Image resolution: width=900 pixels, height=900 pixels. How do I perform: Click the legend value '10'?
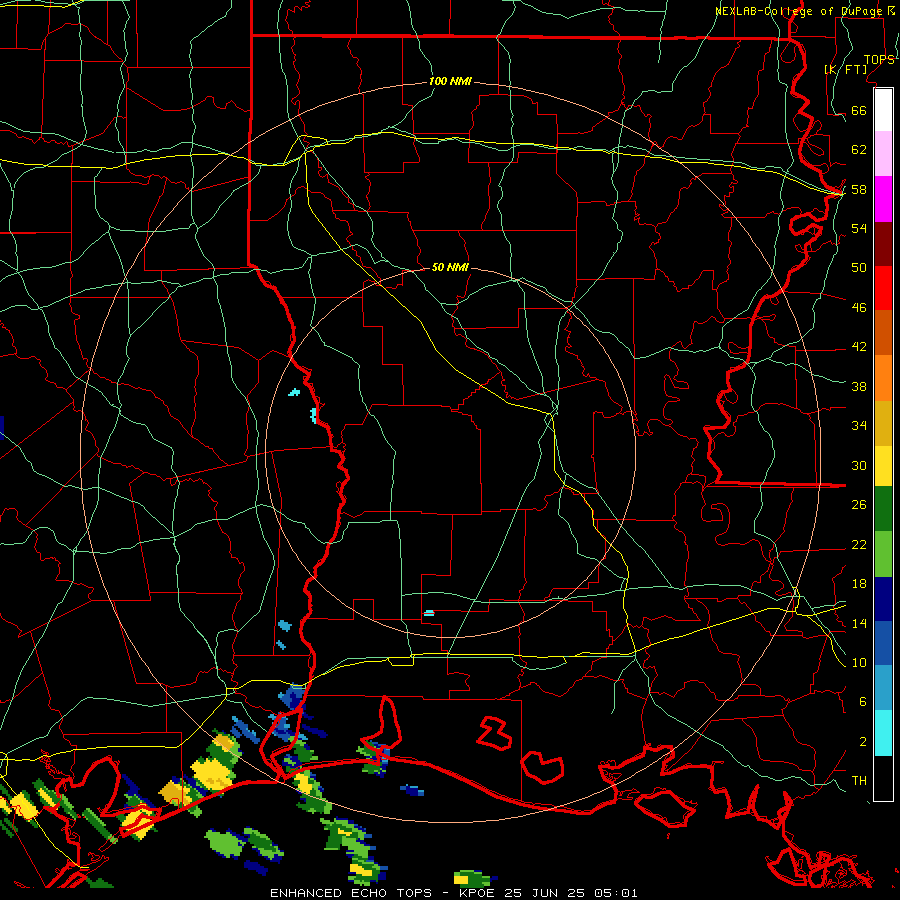(x=859, y=663)
